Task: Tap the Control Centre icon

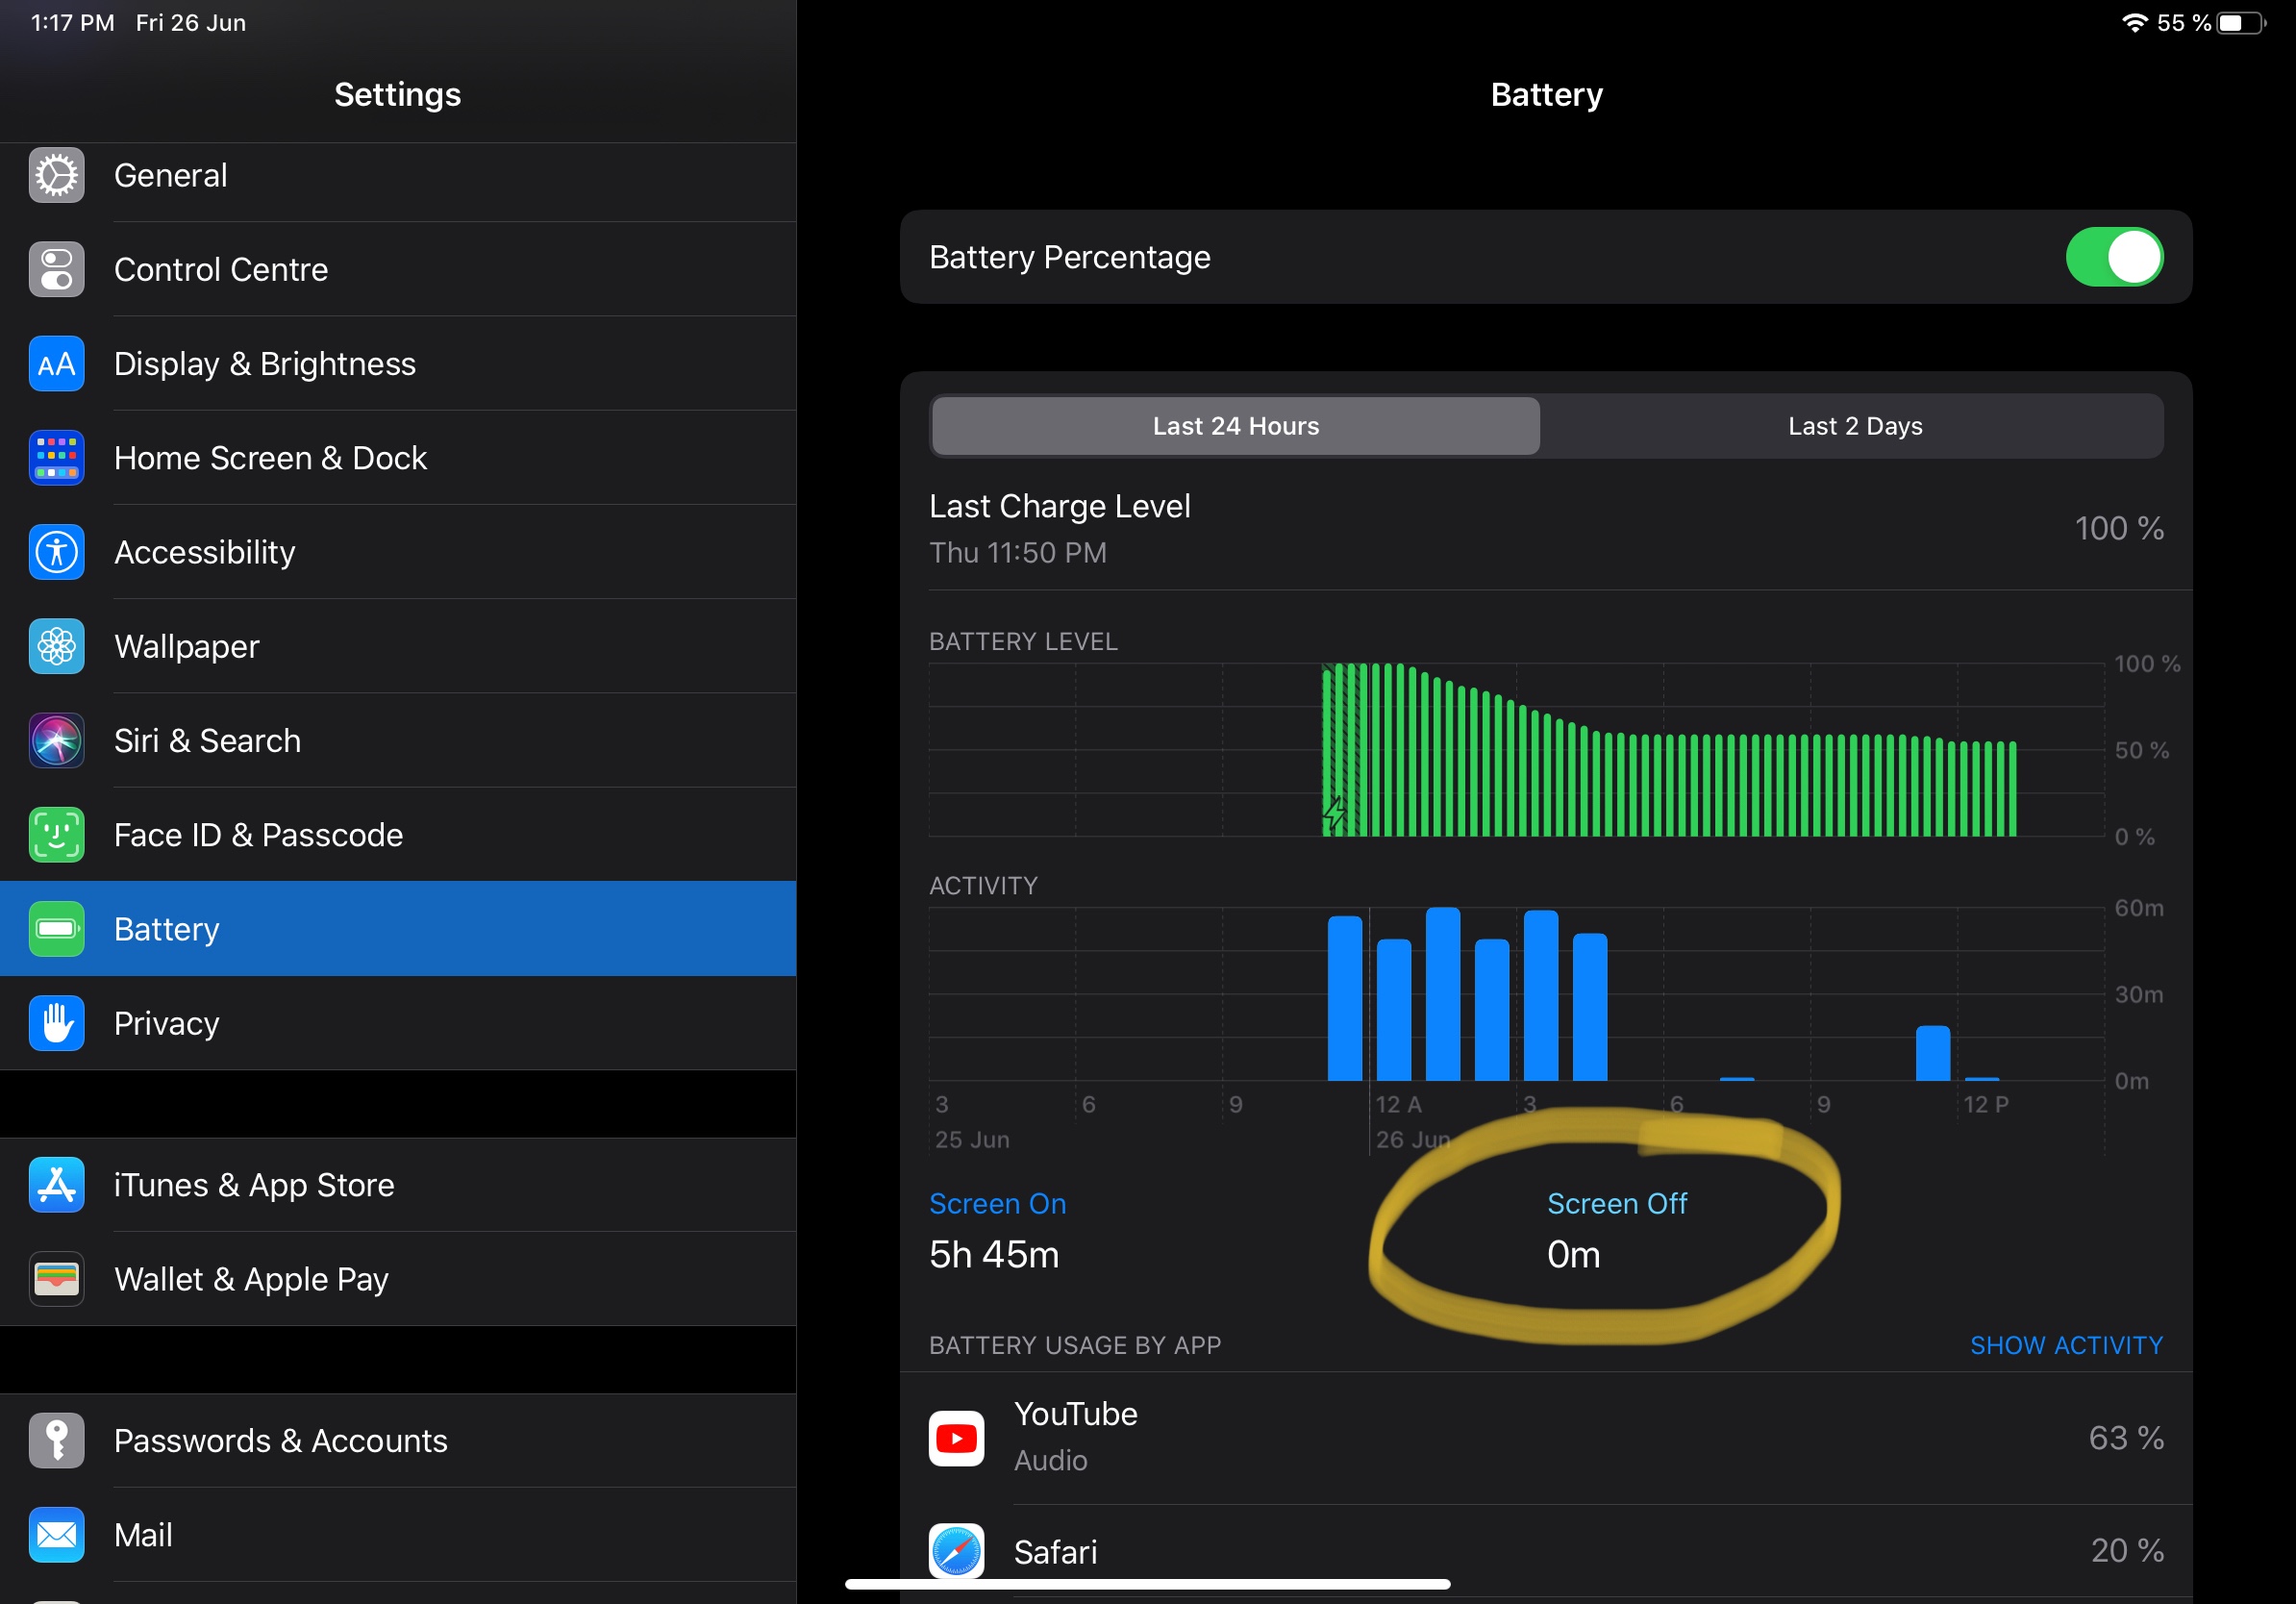Action: 56,270
